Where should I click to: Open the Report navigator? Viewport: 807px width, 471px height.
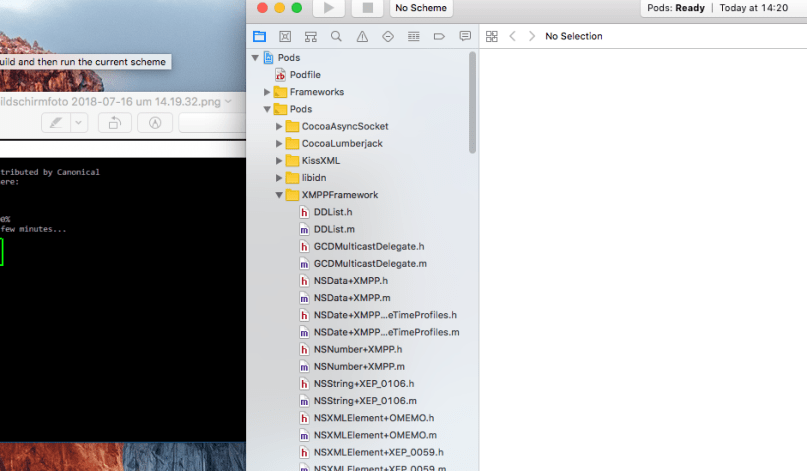465,36
